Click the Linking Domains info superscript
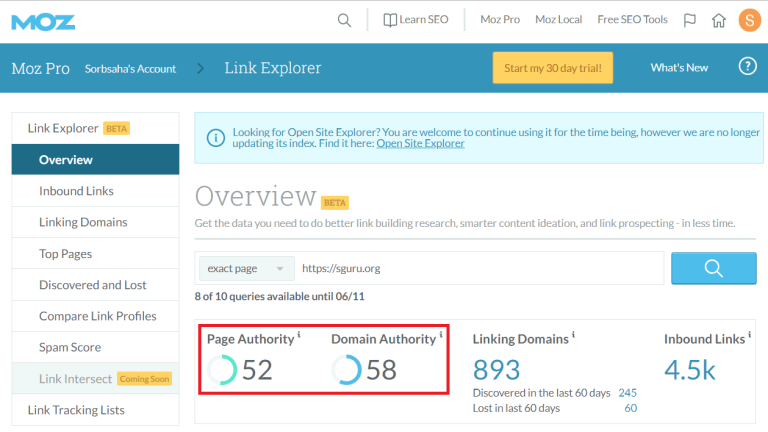 (573, 335)
